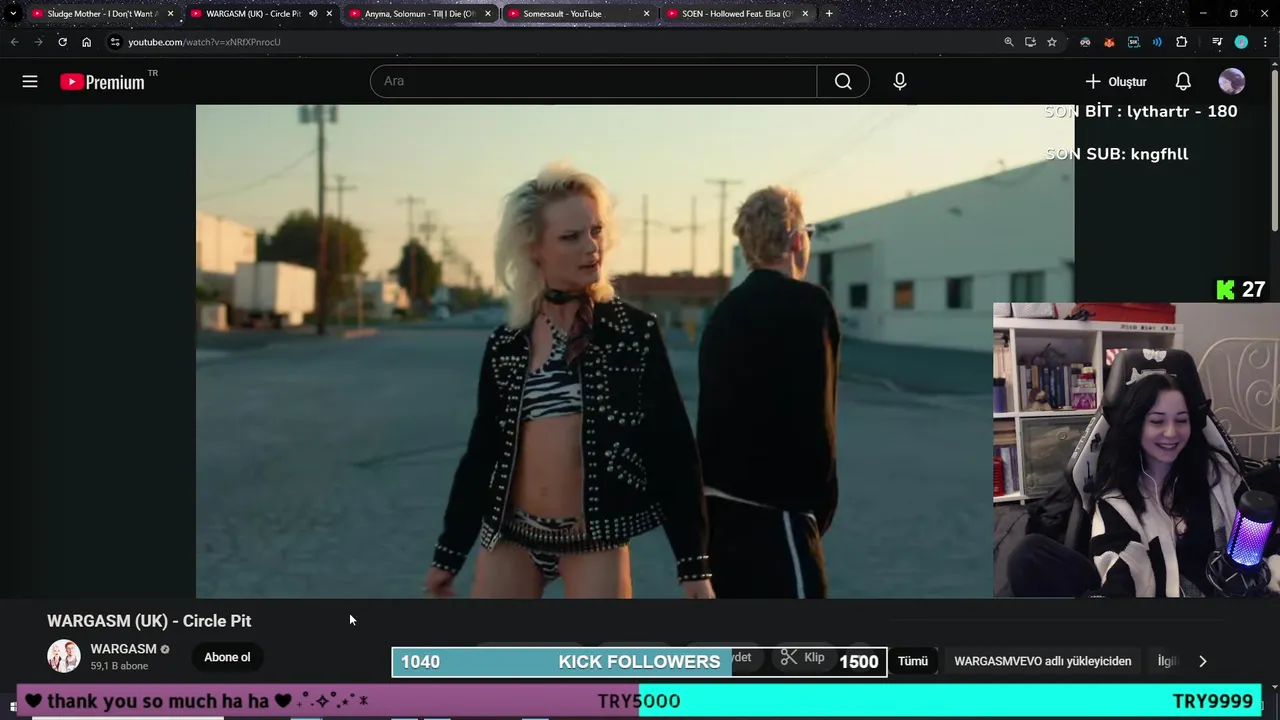Open YouTube notifications bell
The height and width of the screenshot is (720, 1280).
click(x=1183, y=81)
